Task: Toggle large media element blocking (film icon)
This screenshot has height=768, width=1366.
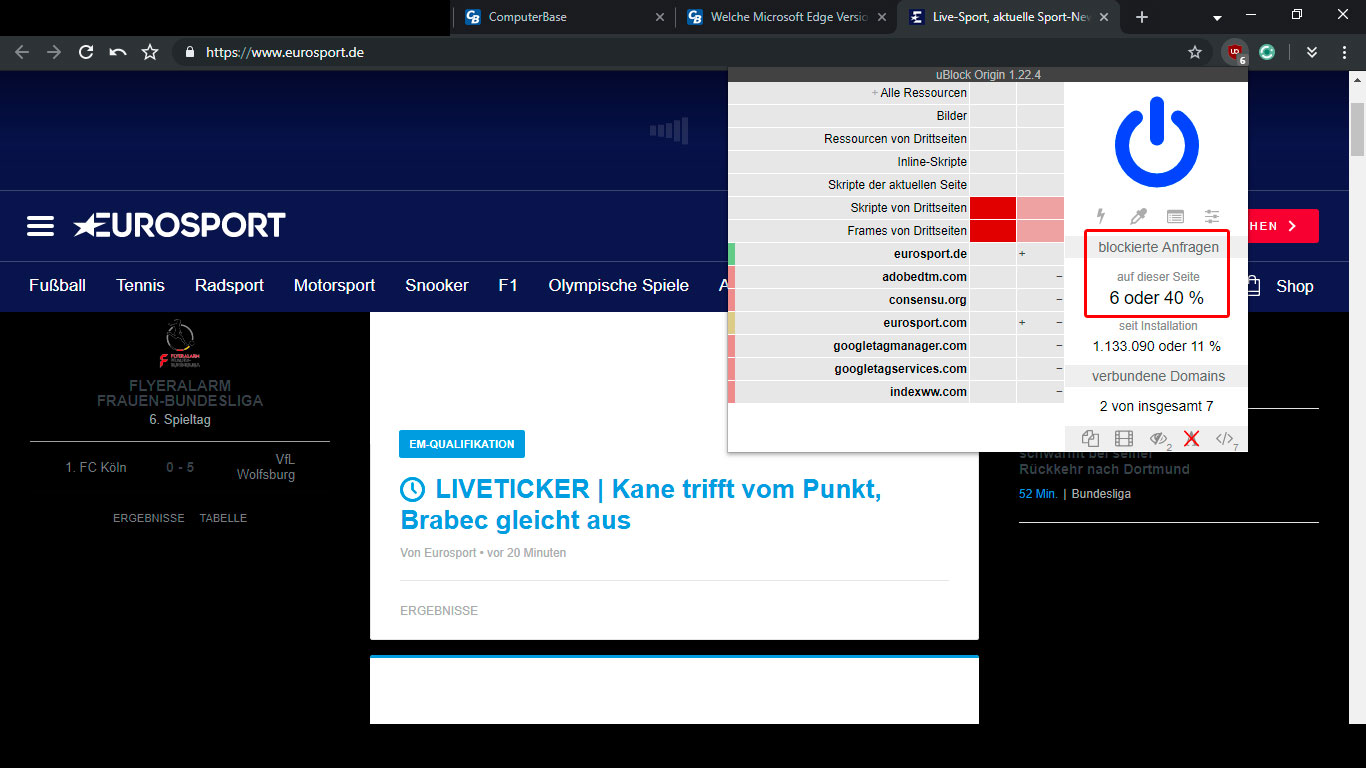Action: coord(1124,439)
